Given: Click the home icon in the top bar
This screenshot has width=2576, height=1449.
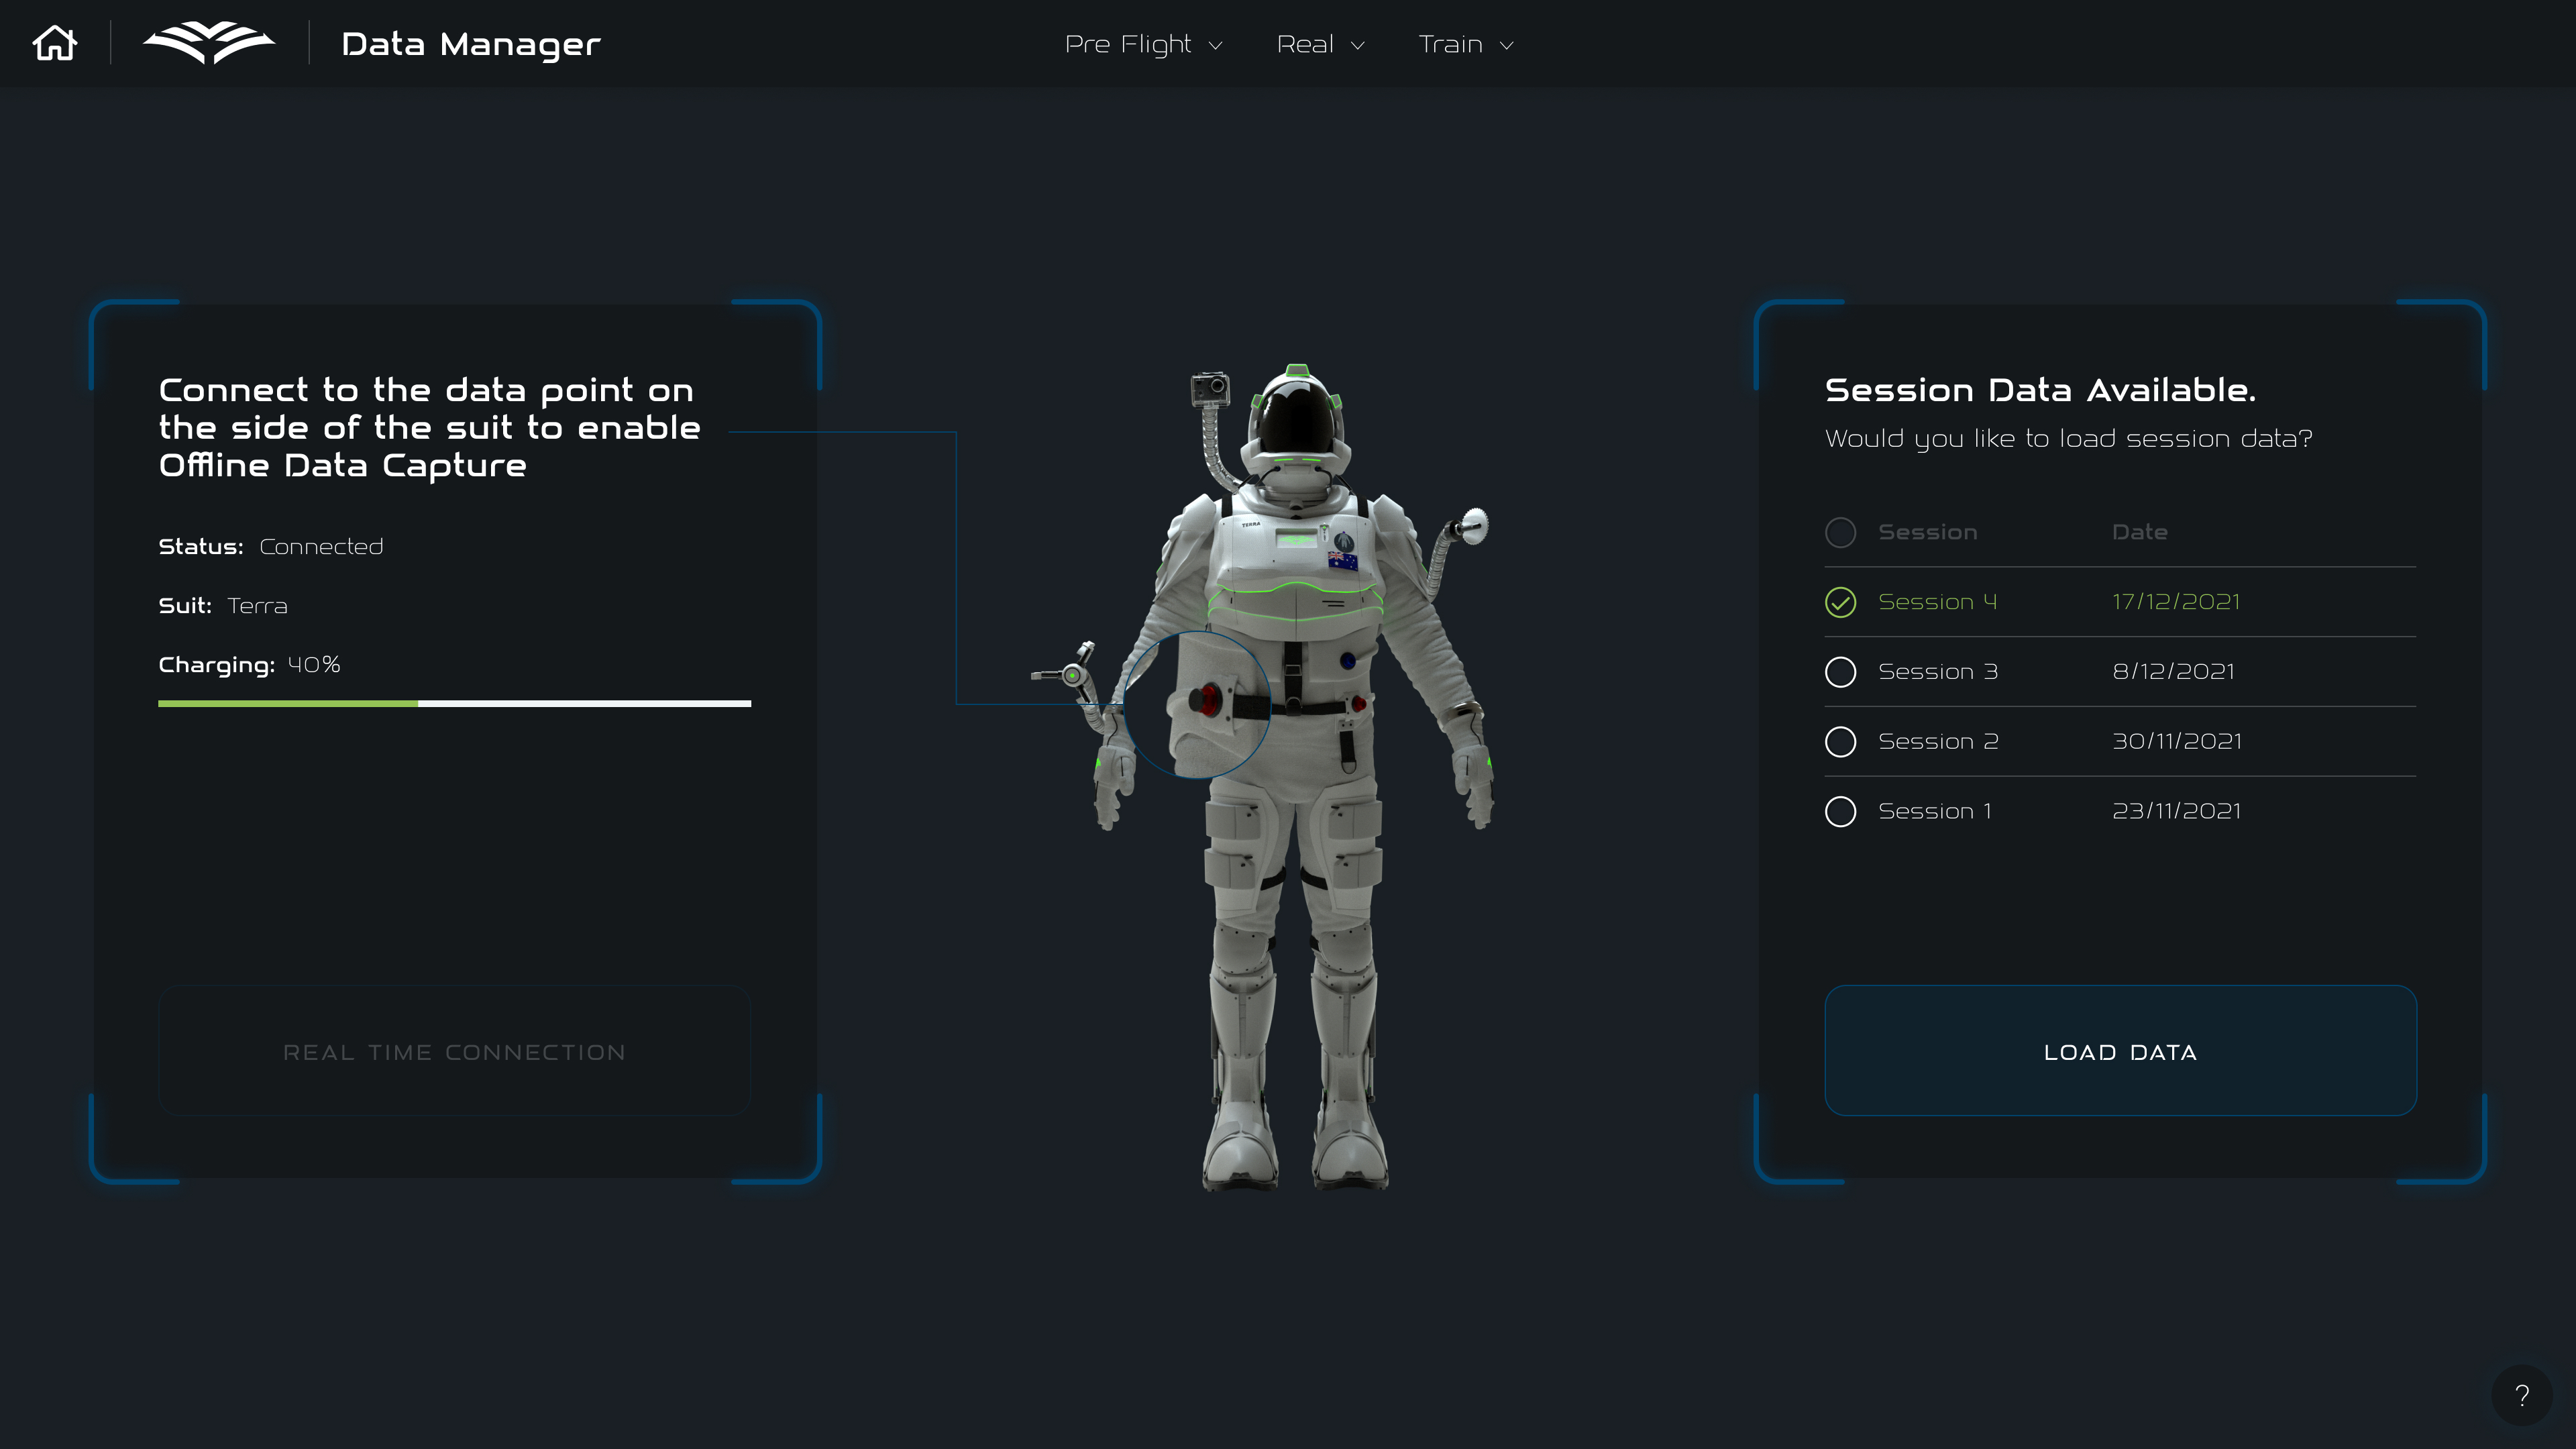Looking at the screenshot, I should coord(55,43).
